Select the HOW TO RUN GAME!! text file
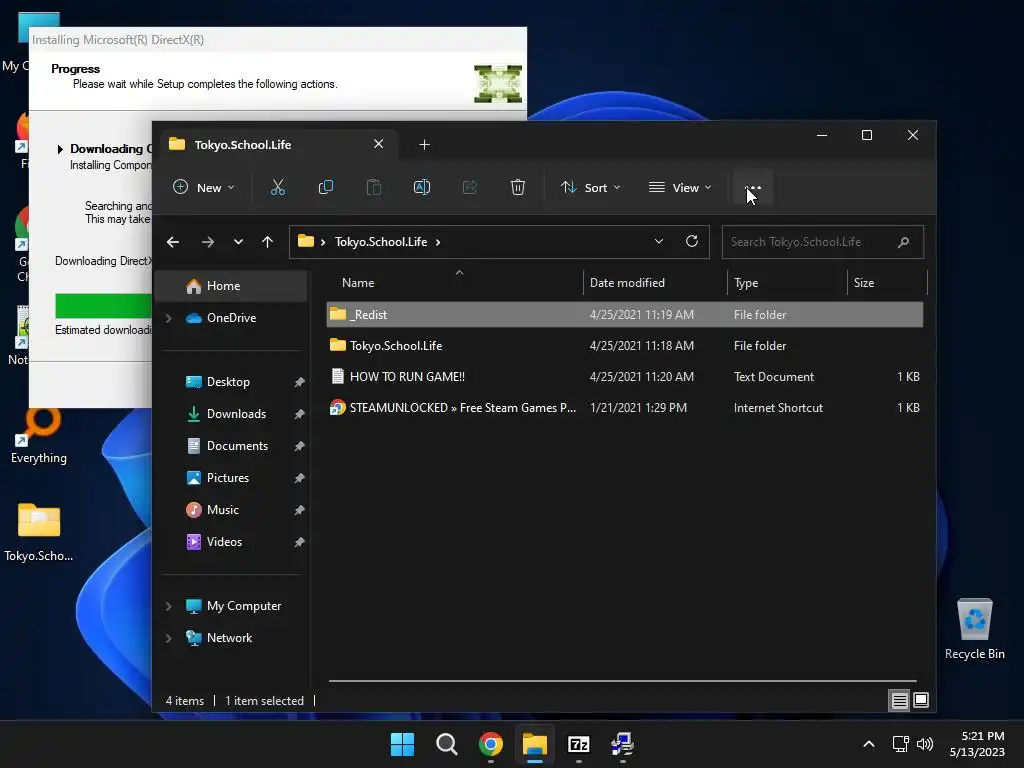 pos(625,377)
